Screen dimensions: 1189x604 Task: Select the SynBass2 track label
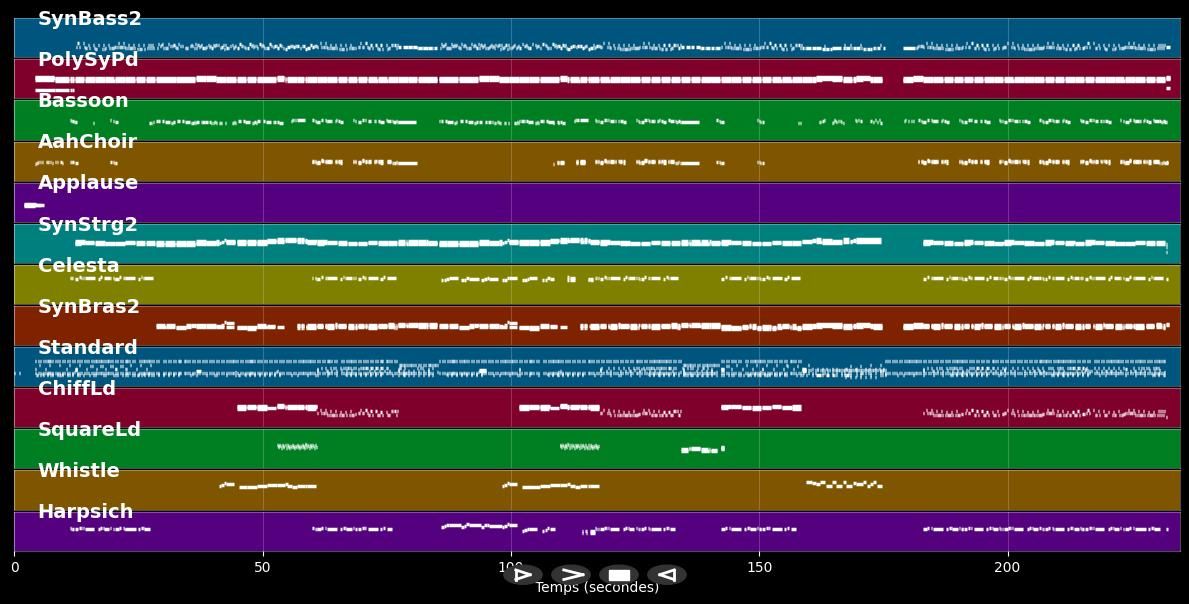pos(89,19)
